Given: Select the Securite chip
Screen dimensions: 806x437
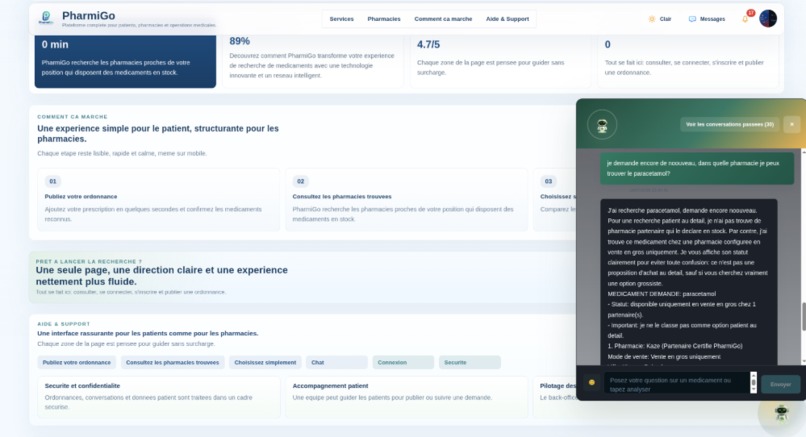Looking at the screenshot, I should point(469,362).
